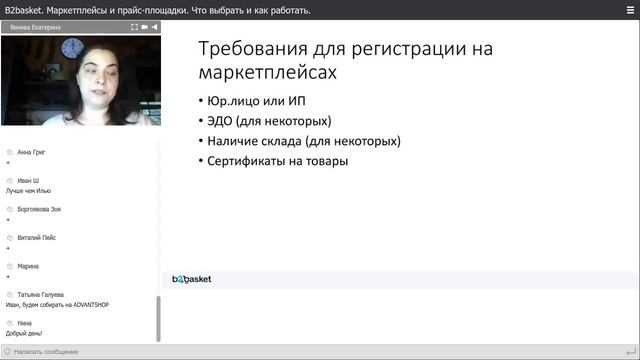Image resolution: width=640 pixels, height=360 pixels.
Task: Click the slide heading 'Требования для регистрации'
Action: 346,60
